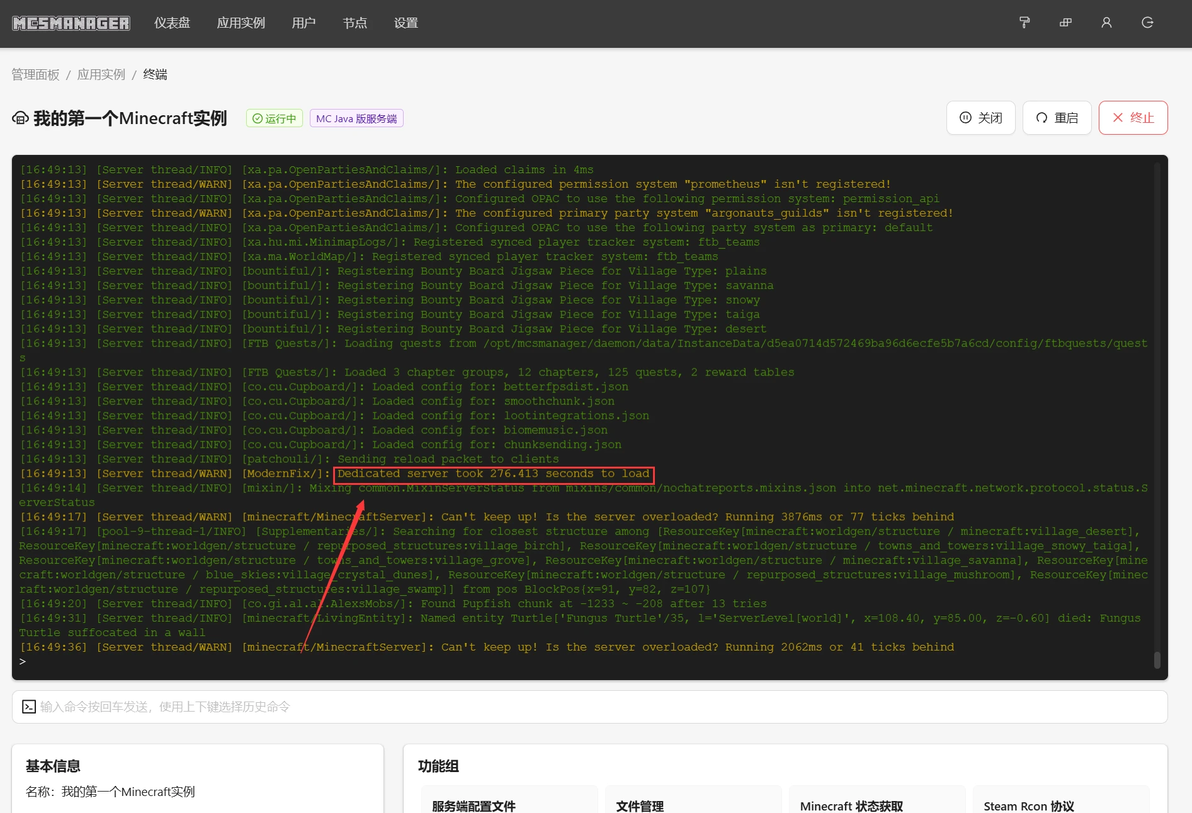This screenshot has height=813, width=1192.
Task: Click the instance cloud icon beside title
Action: coord(21,118)
